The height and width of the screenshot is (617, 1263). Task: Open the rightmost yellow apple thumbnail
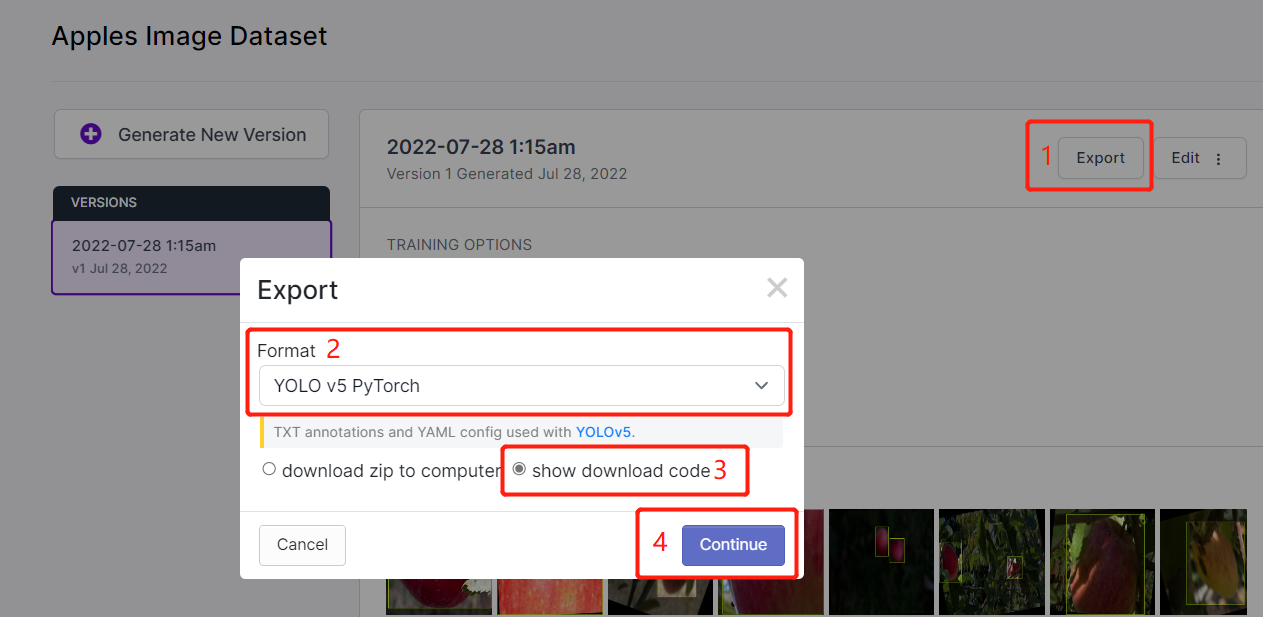click(1205, 560)
